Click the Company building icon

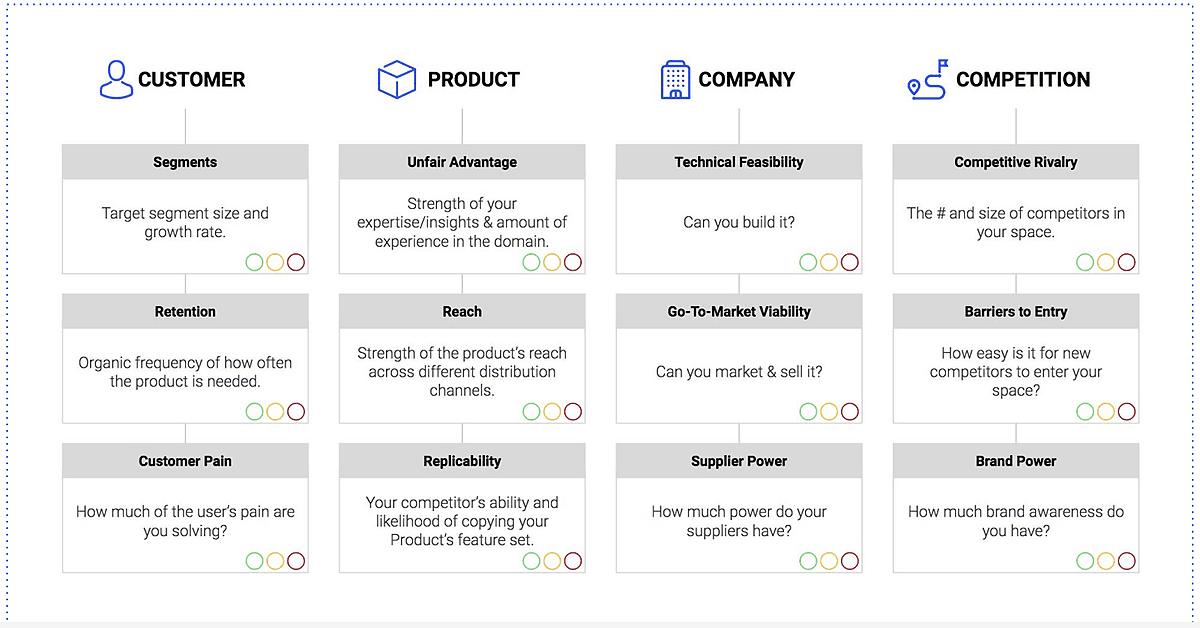tap(675, 79)
